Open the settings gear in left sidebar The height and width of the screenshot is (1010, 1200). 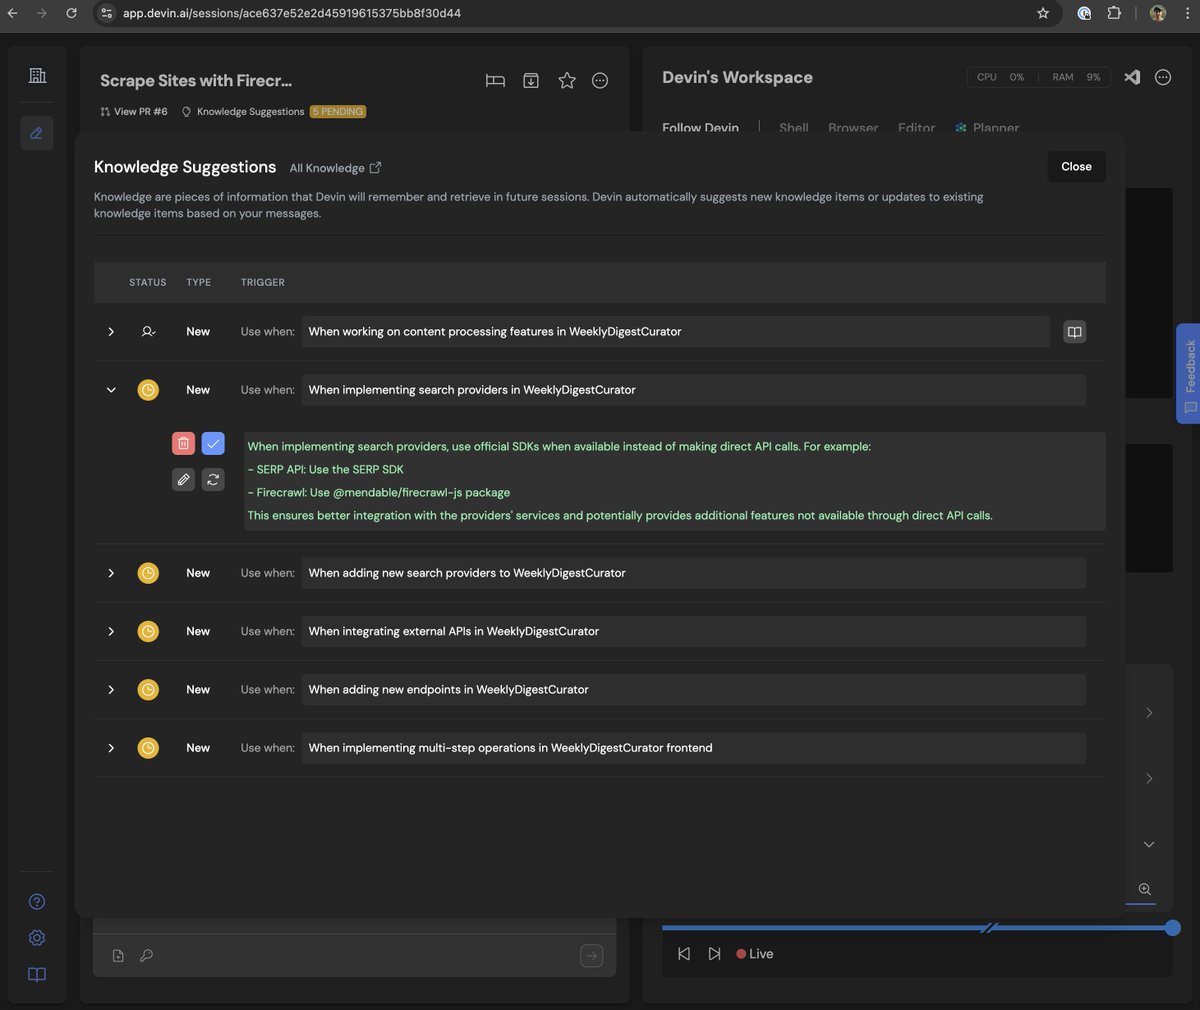tap(37, 938)
